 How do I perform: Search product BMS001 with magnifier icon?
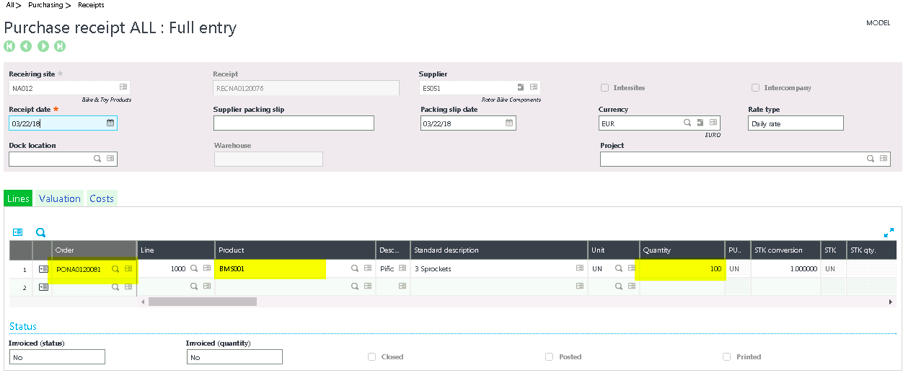(x=355, y=269)
